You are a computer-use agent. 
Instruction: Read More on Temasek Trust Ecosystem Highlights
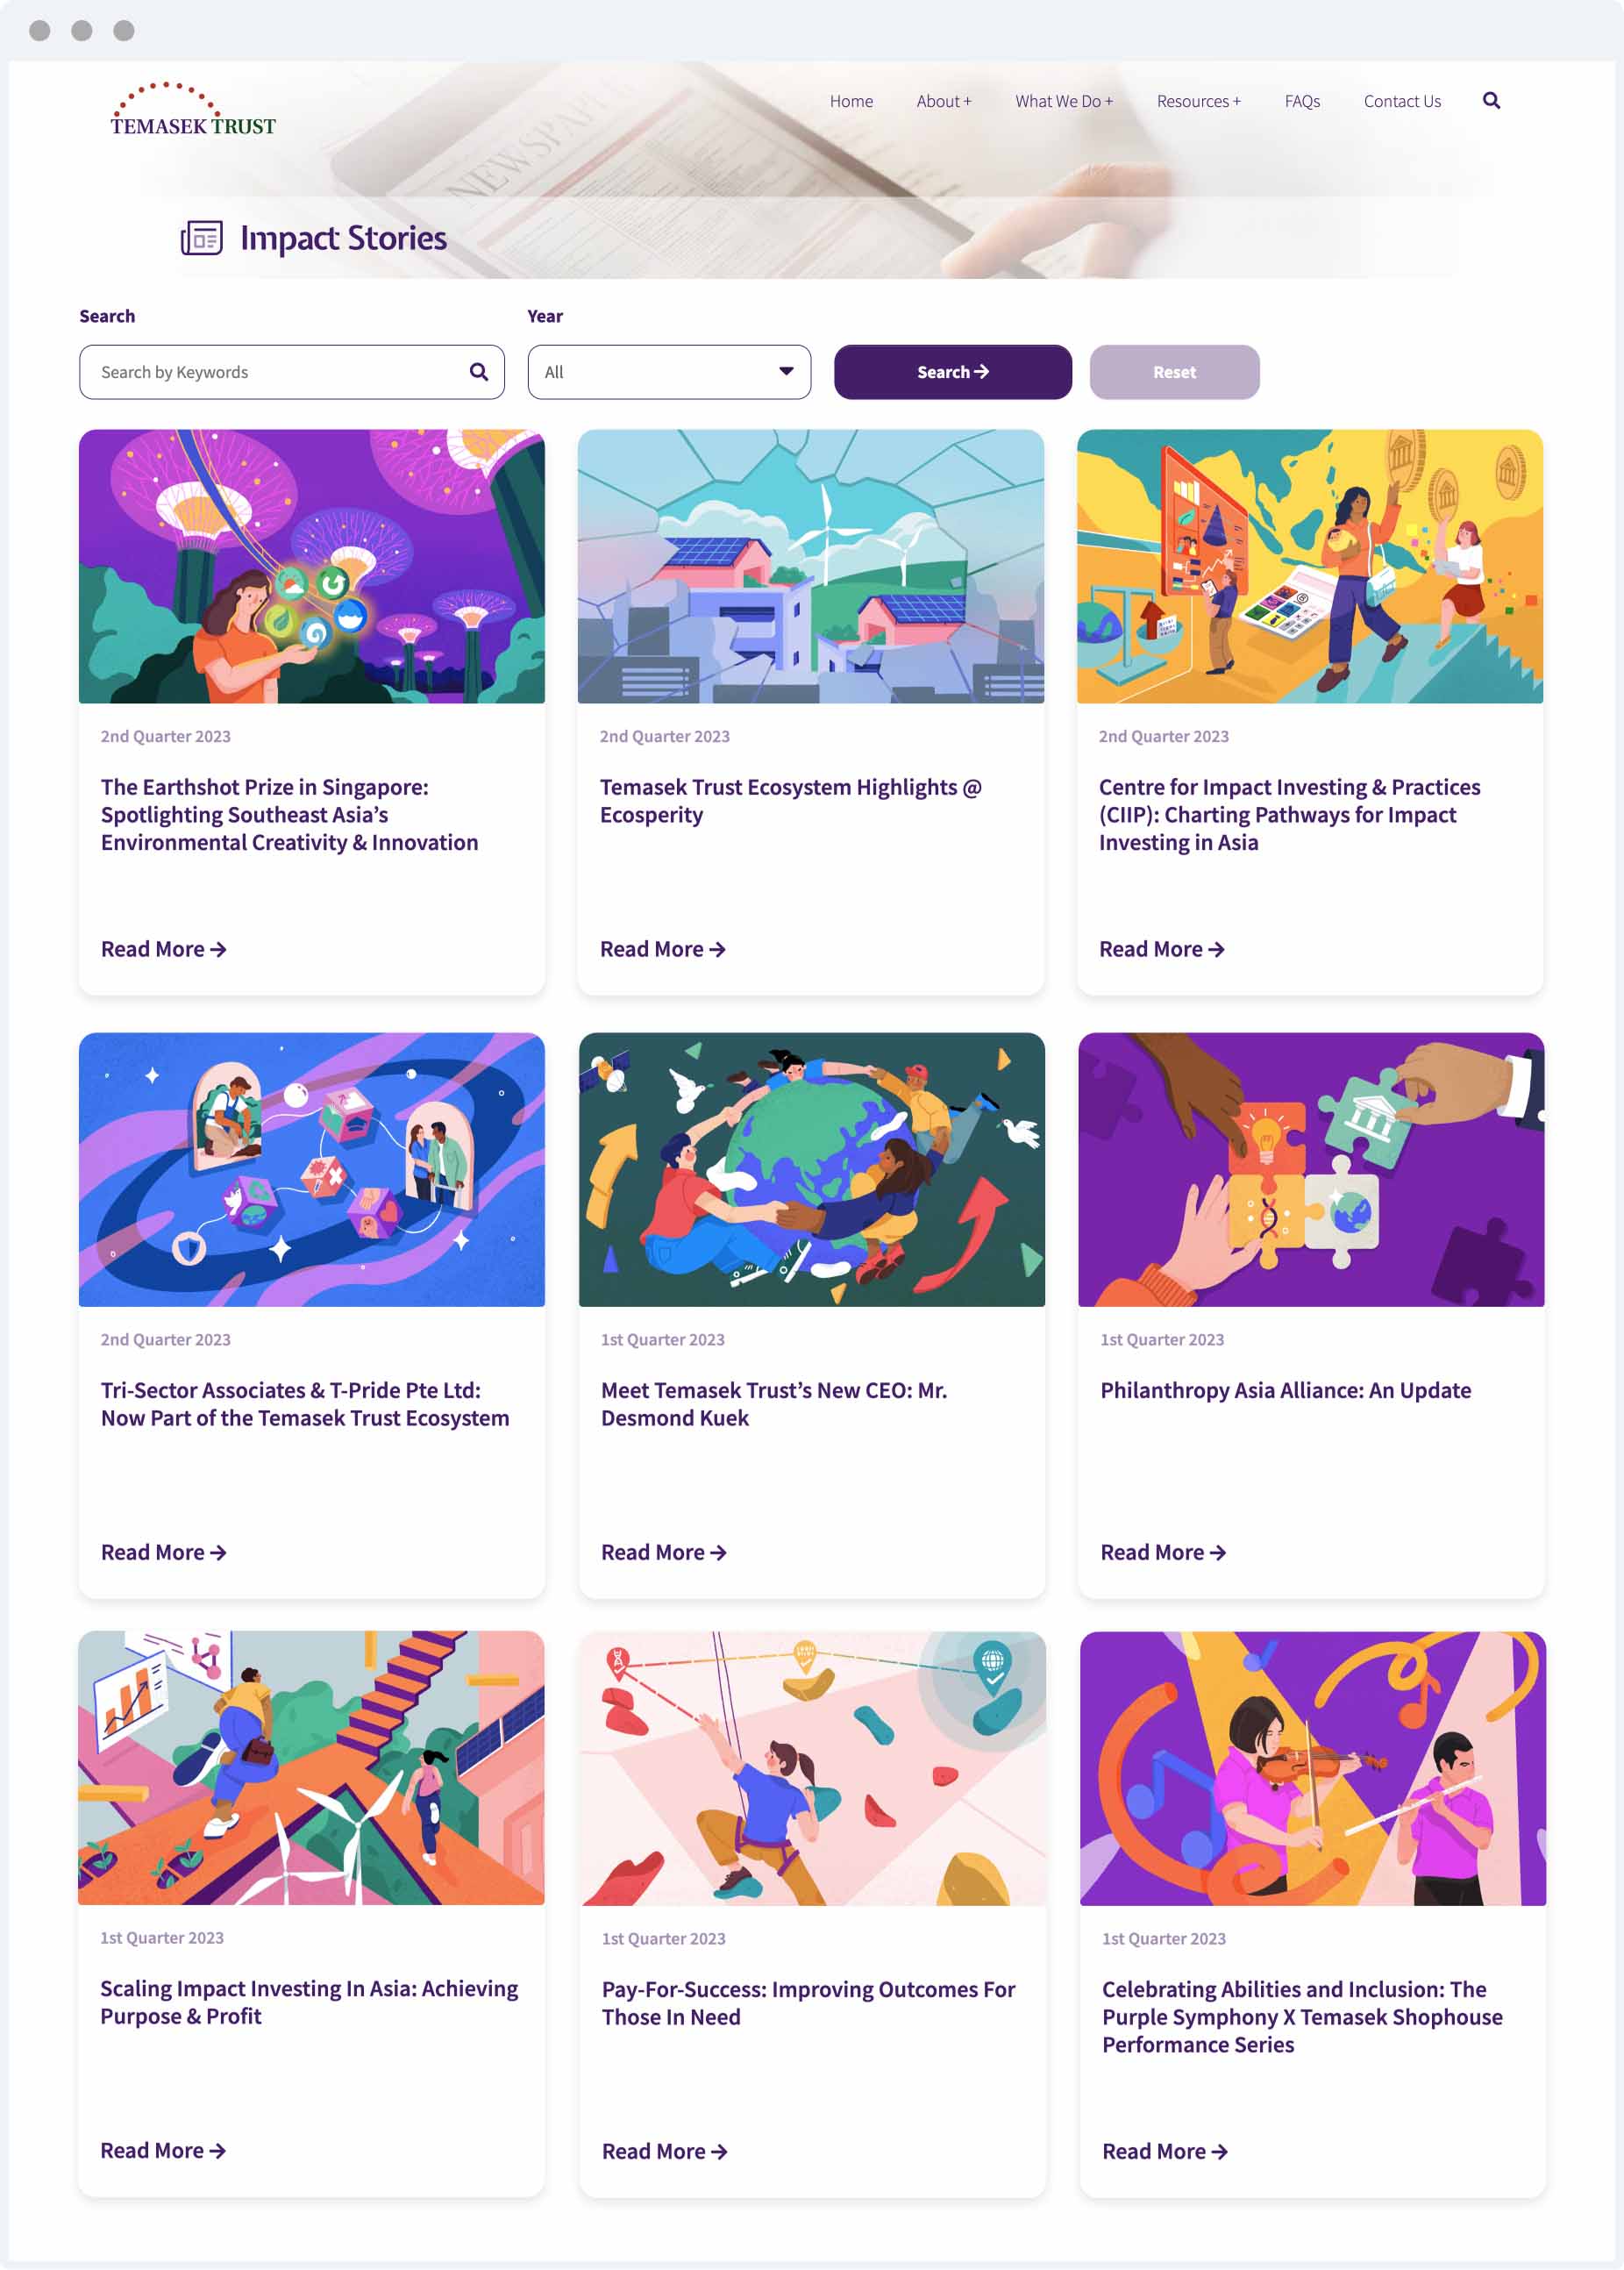pyautogui.click(x=663, y=949)
